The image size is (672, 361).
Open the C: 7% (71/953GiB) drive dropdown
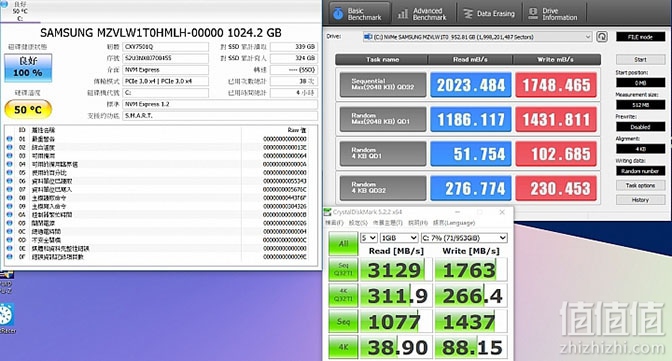464,238
